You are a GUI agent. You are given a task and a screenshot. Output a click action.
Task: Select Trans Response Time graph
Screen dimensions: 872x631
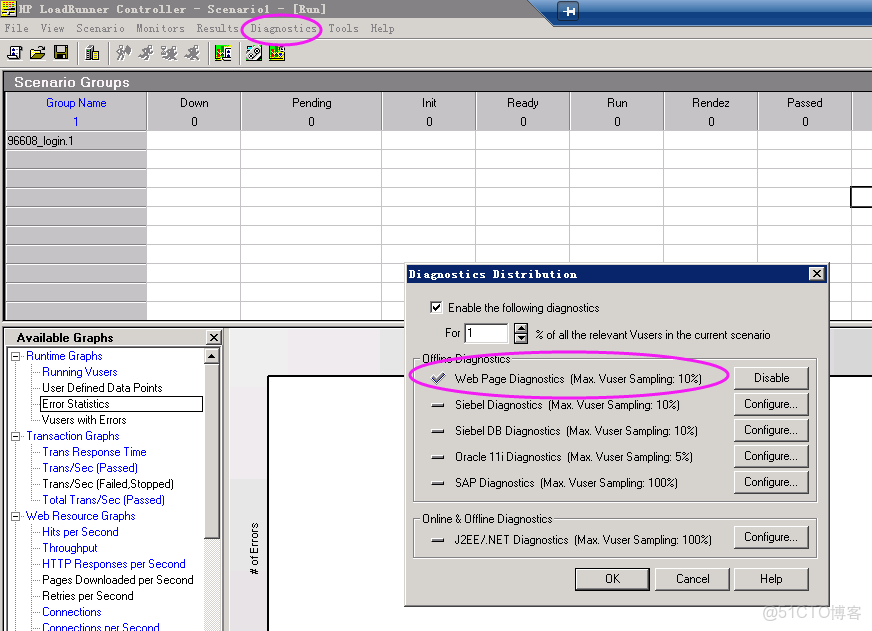tap(95, 452)
